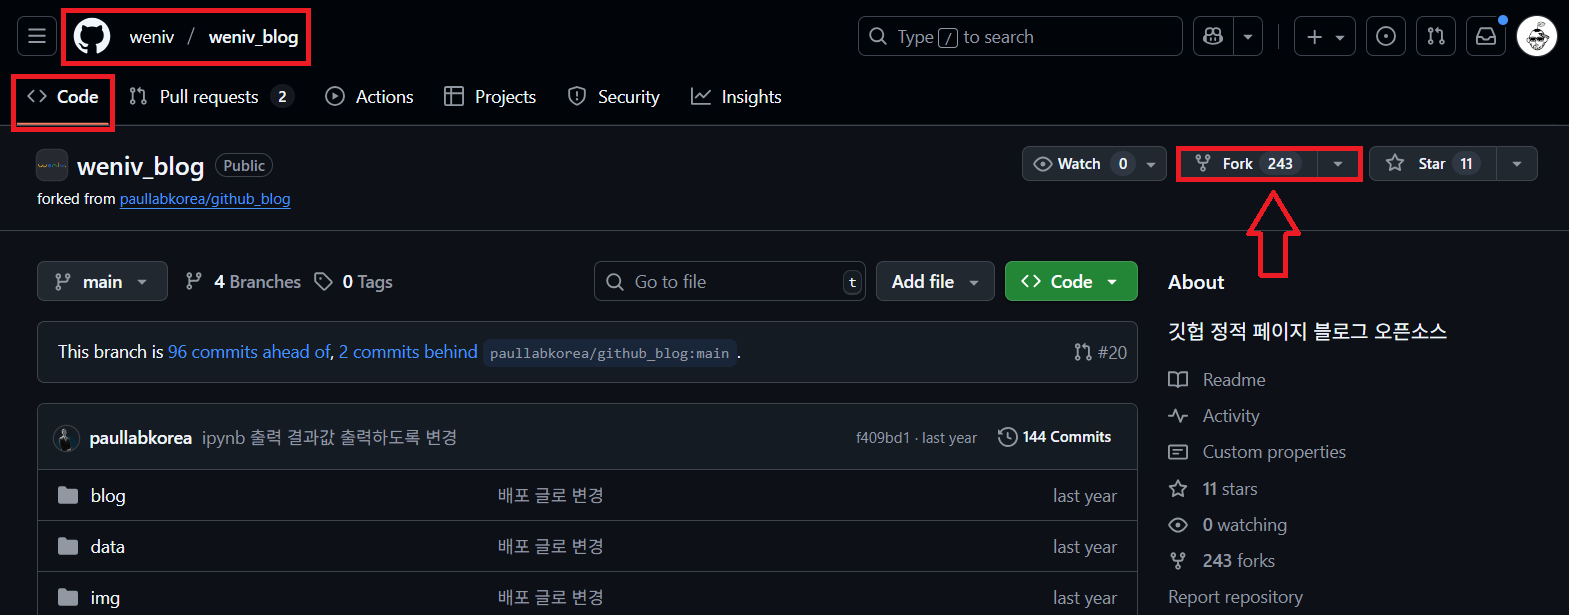This screenshot has height=615, width=1569.
Task: Open the Security tab
Action: click(x=614, y=97)
